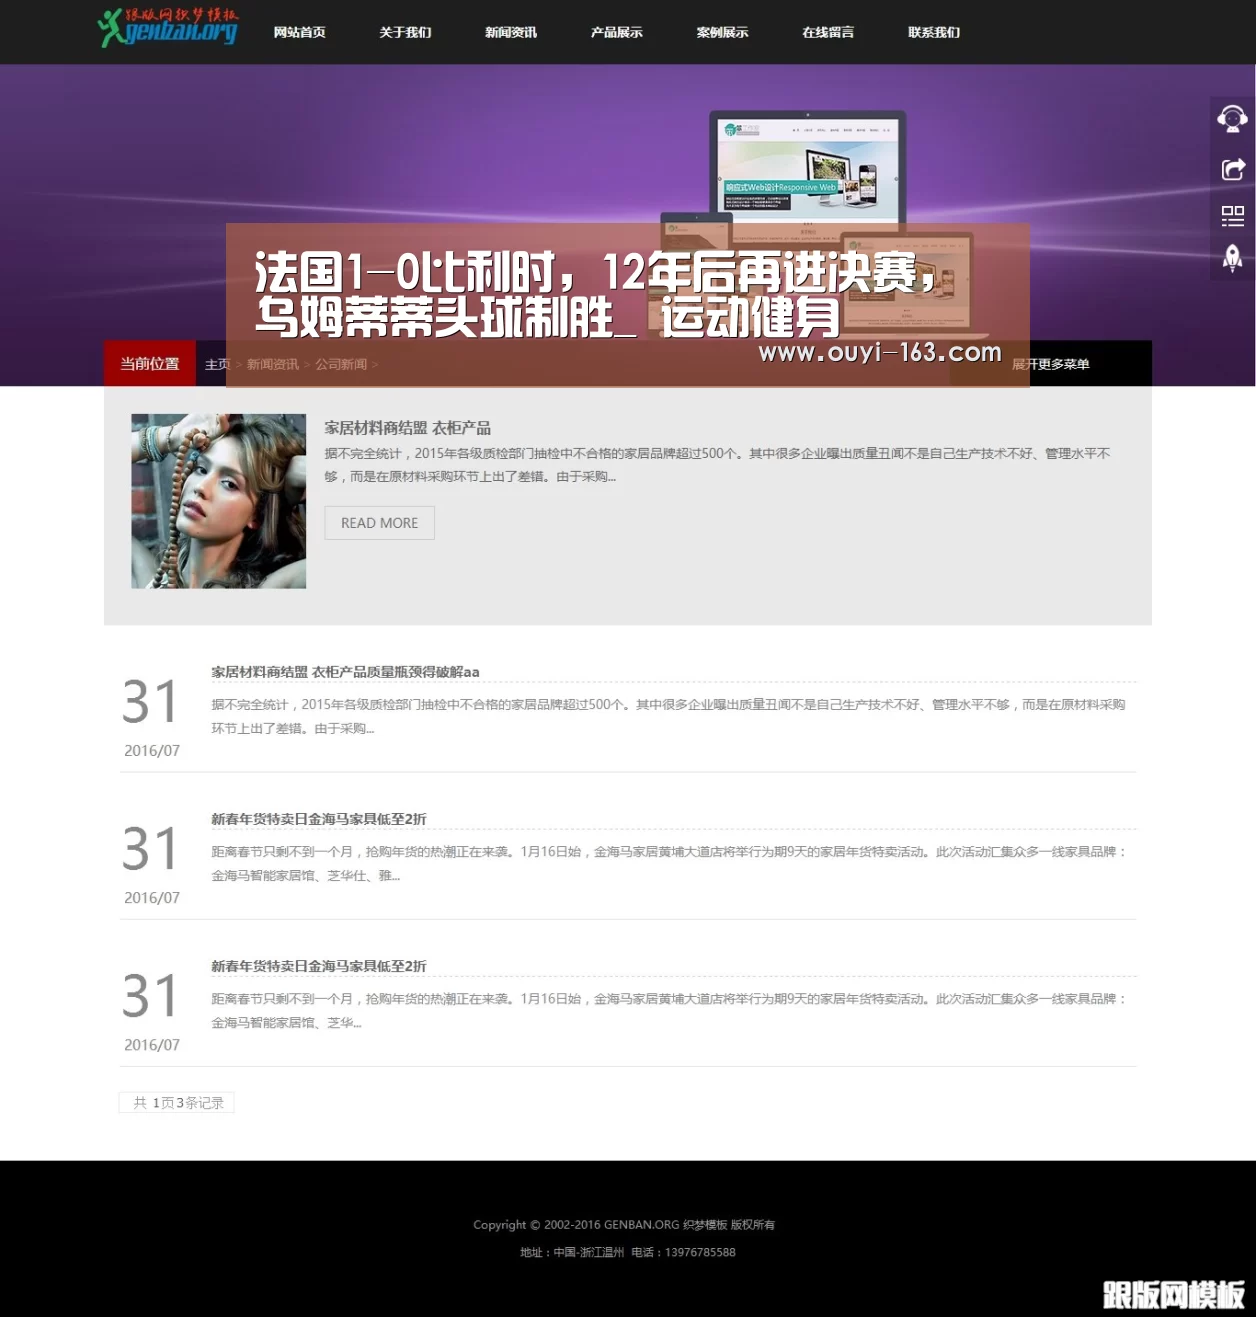Click the 新闻资讯 breadcrumb link
The image size is (1256, 1317).
[273, 364]
